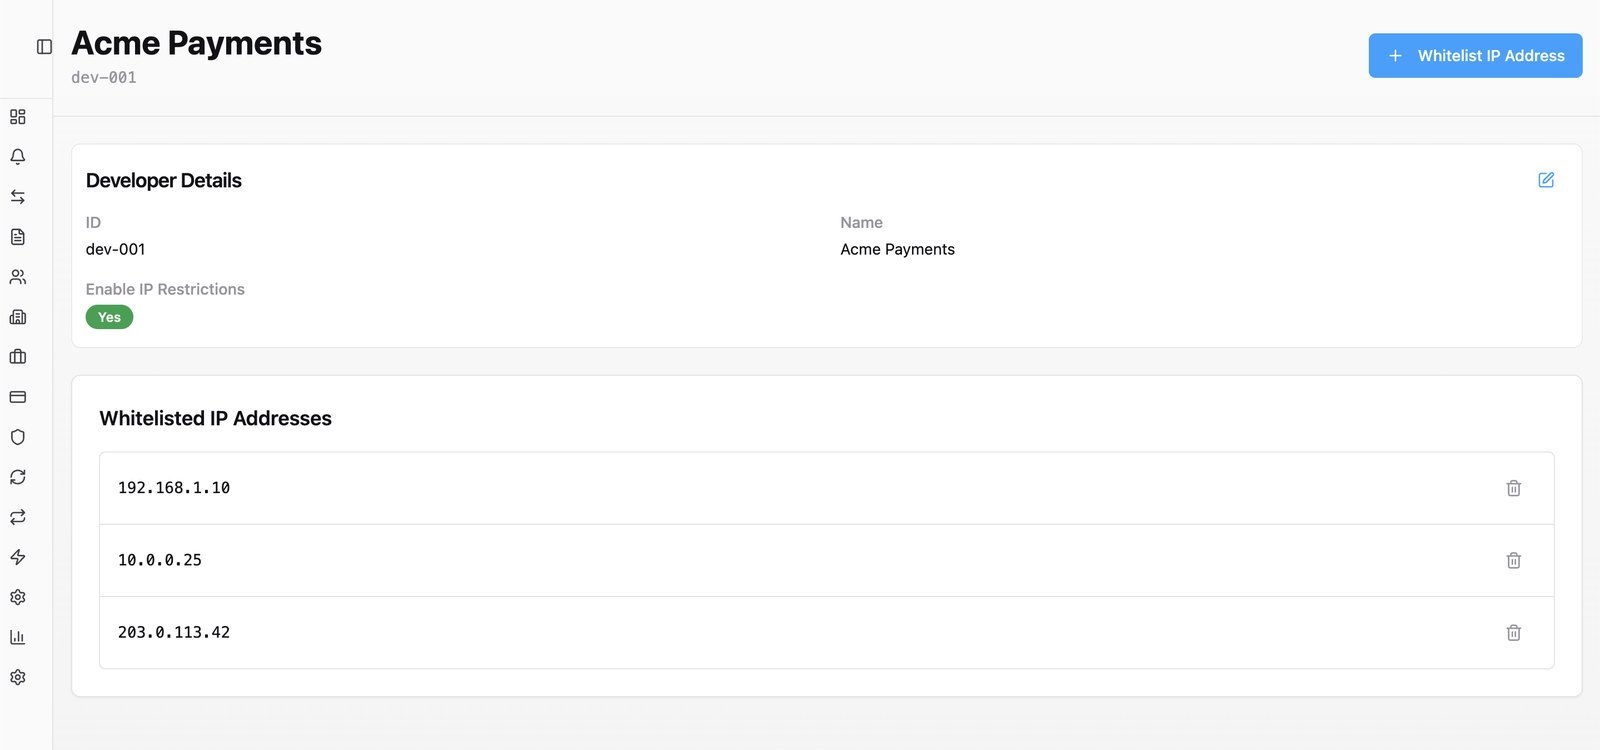Open the repeat loop arrows icon
The height and width of the screenshot is (750, 1600).
(18, 517)
